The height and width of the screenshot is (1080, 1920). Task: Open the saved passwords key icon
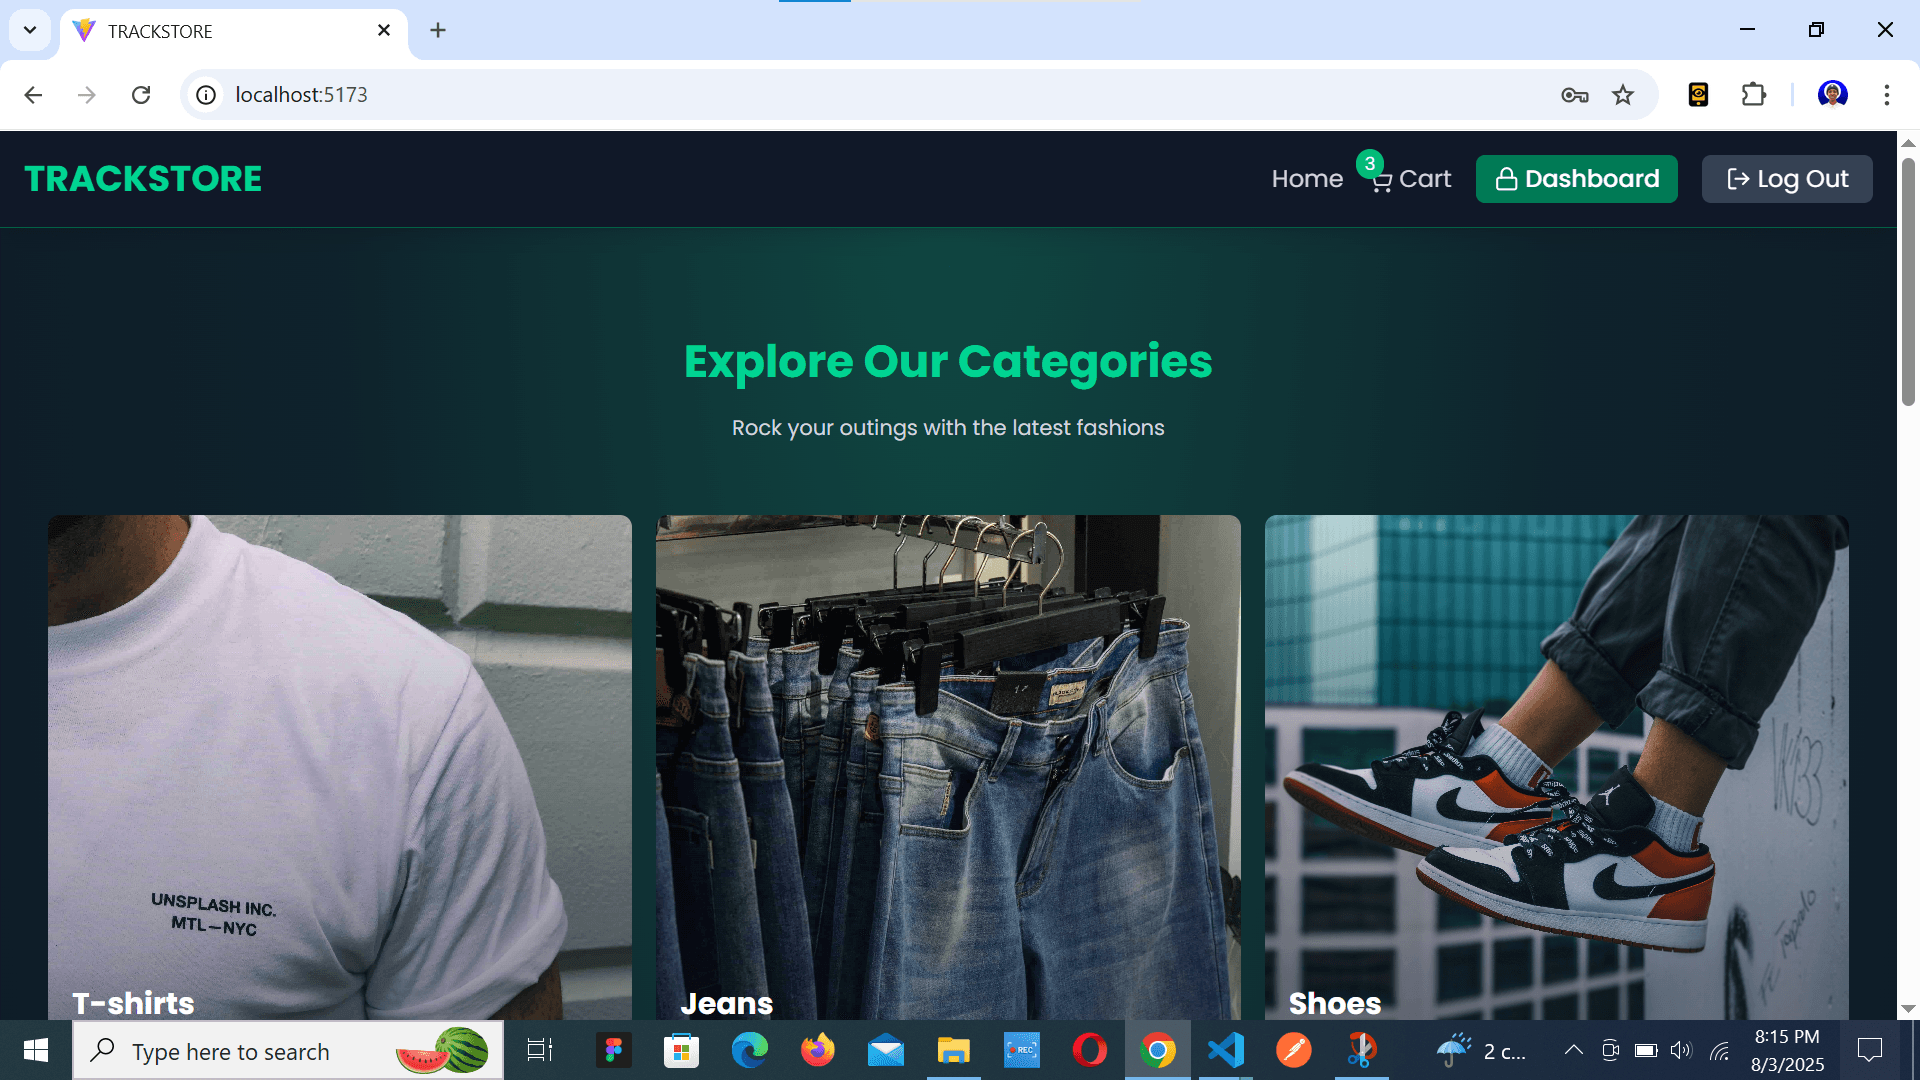(x=1575, y=95)
